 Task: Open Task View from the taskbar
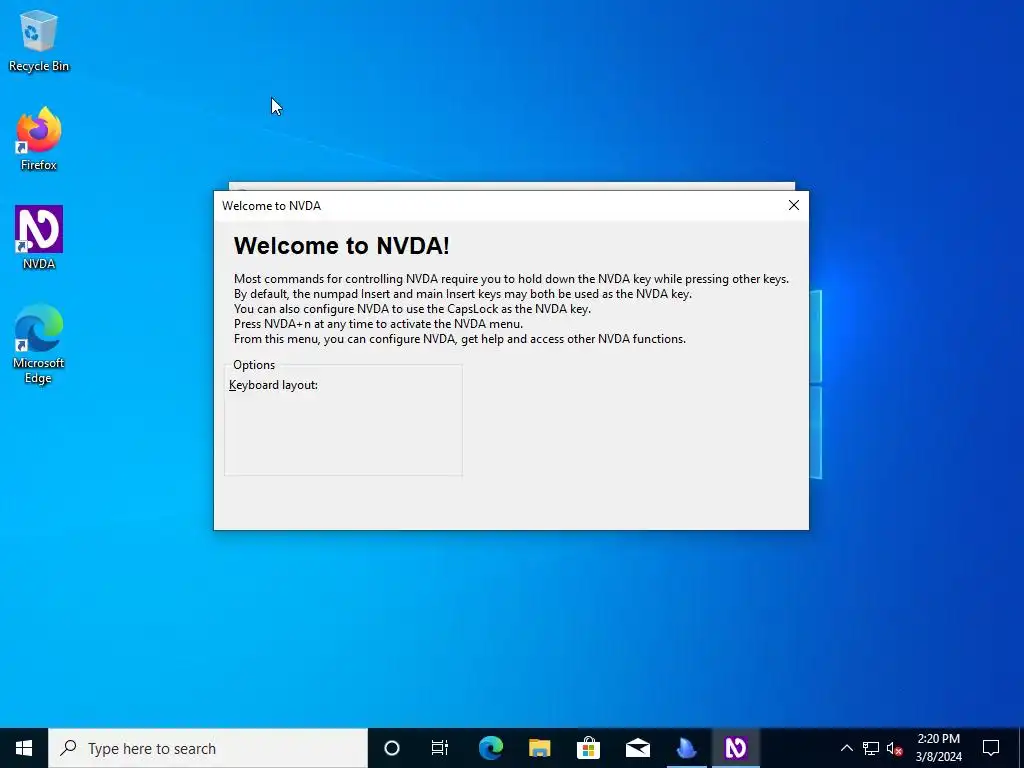coord(440,748)
